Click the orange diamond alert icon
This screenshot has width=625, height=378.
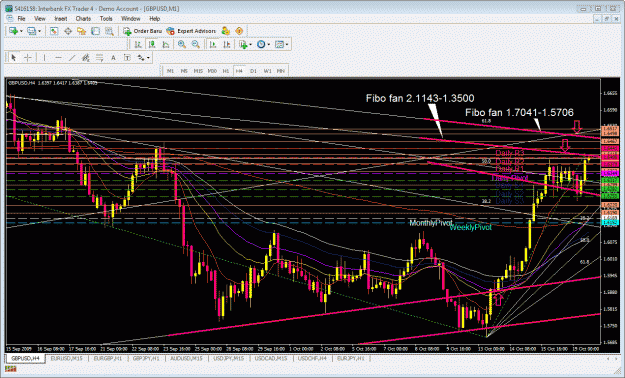pos(239,31)
